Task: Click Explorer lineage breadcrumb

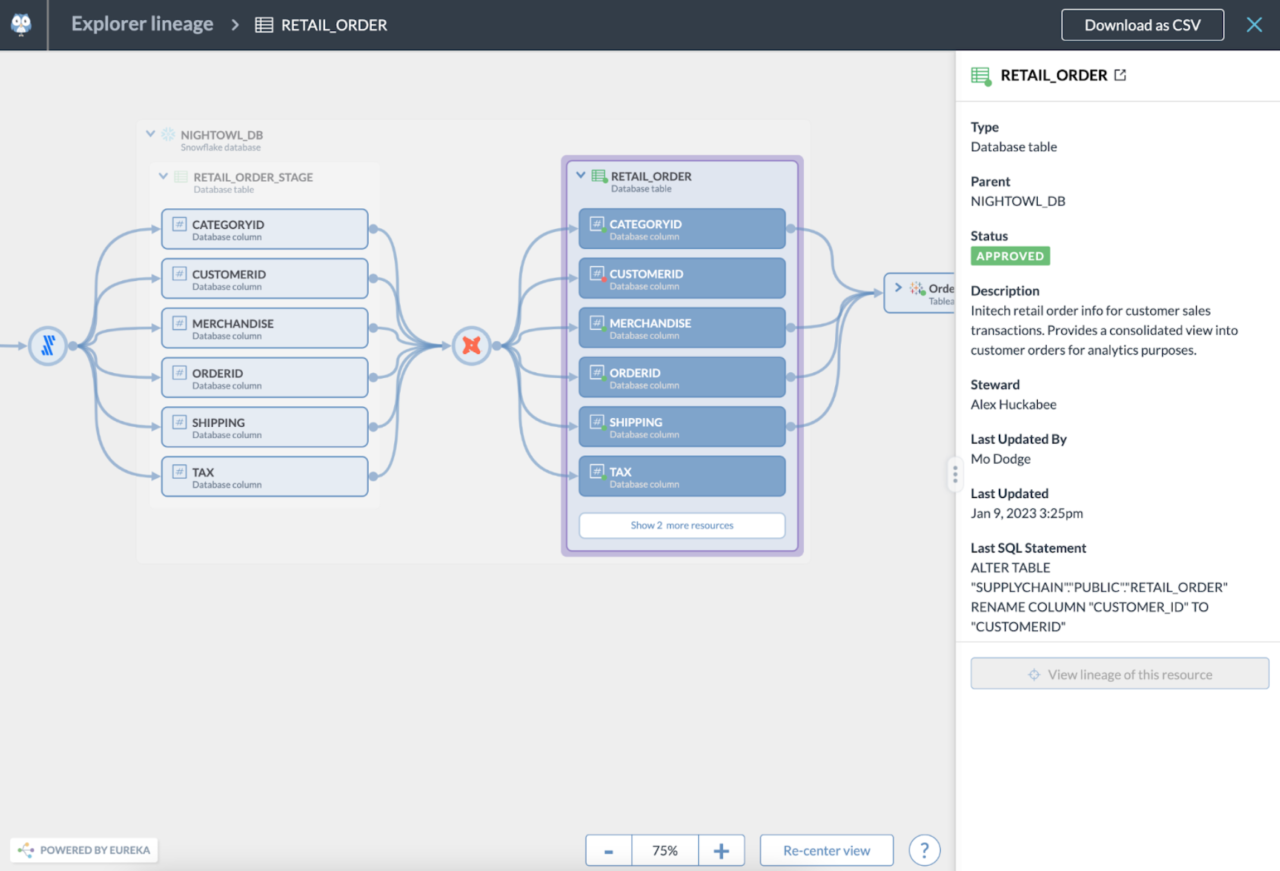Action: click(142, 24)
